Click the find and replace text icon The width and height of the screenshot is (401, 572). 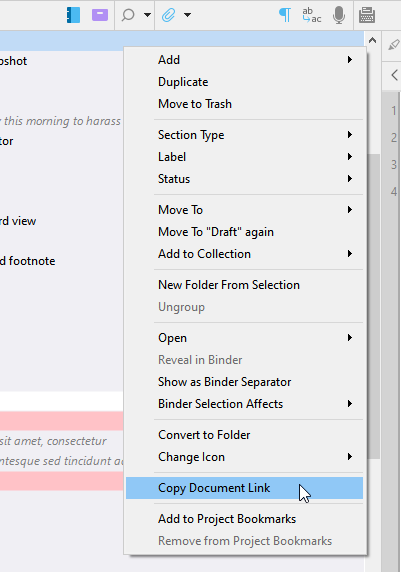[x=312, y=15]
